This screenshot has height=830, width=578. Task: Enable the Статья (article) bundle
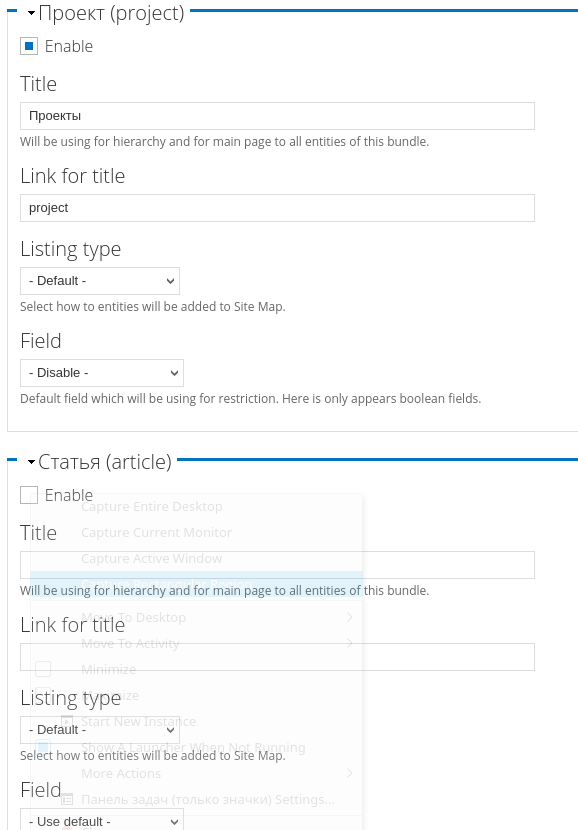29,495
